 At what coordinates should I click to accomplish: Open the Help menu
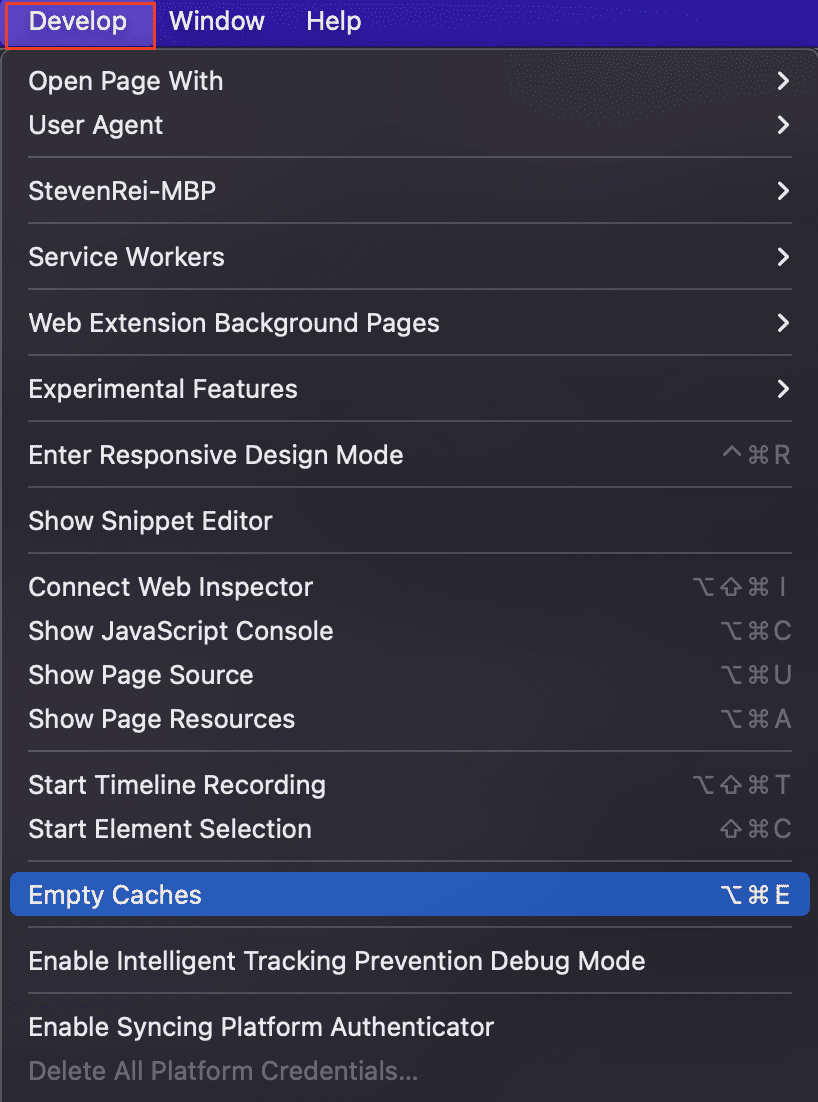333,22
